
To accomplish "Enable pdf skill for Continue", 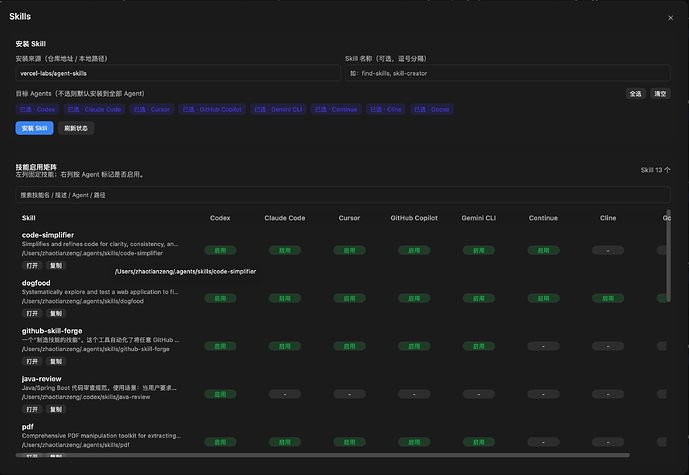I will (544, 442).
